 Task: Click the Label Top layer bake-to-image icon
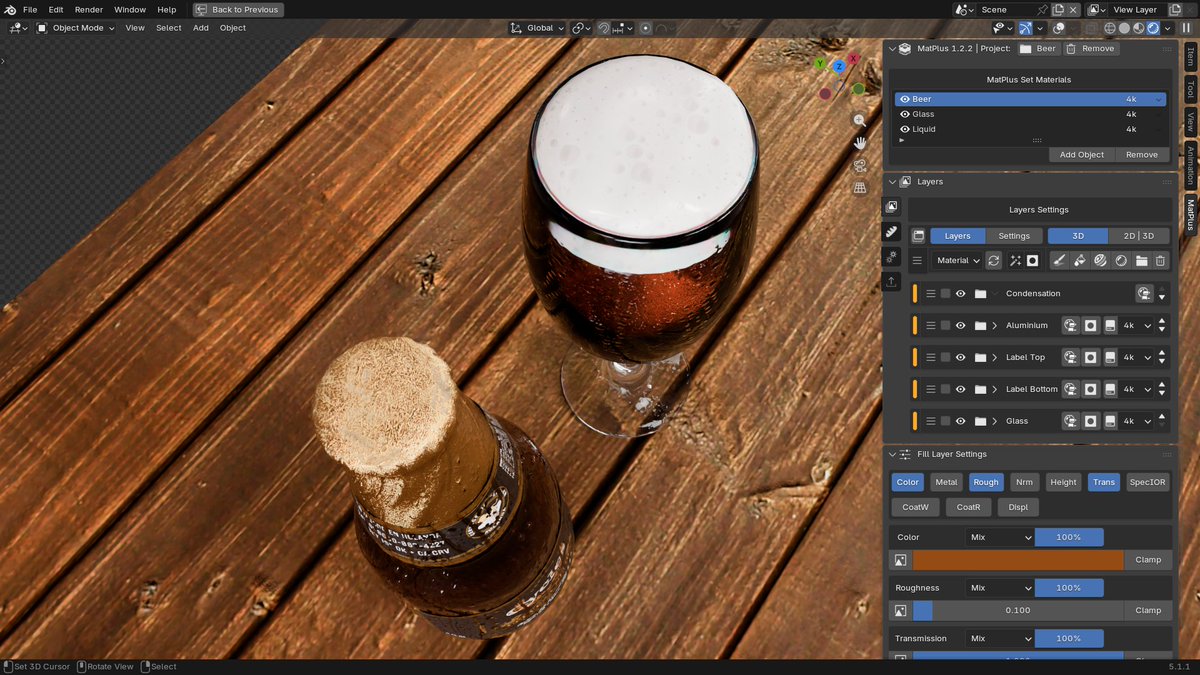pyautogui.click(x=1110, y=357)
